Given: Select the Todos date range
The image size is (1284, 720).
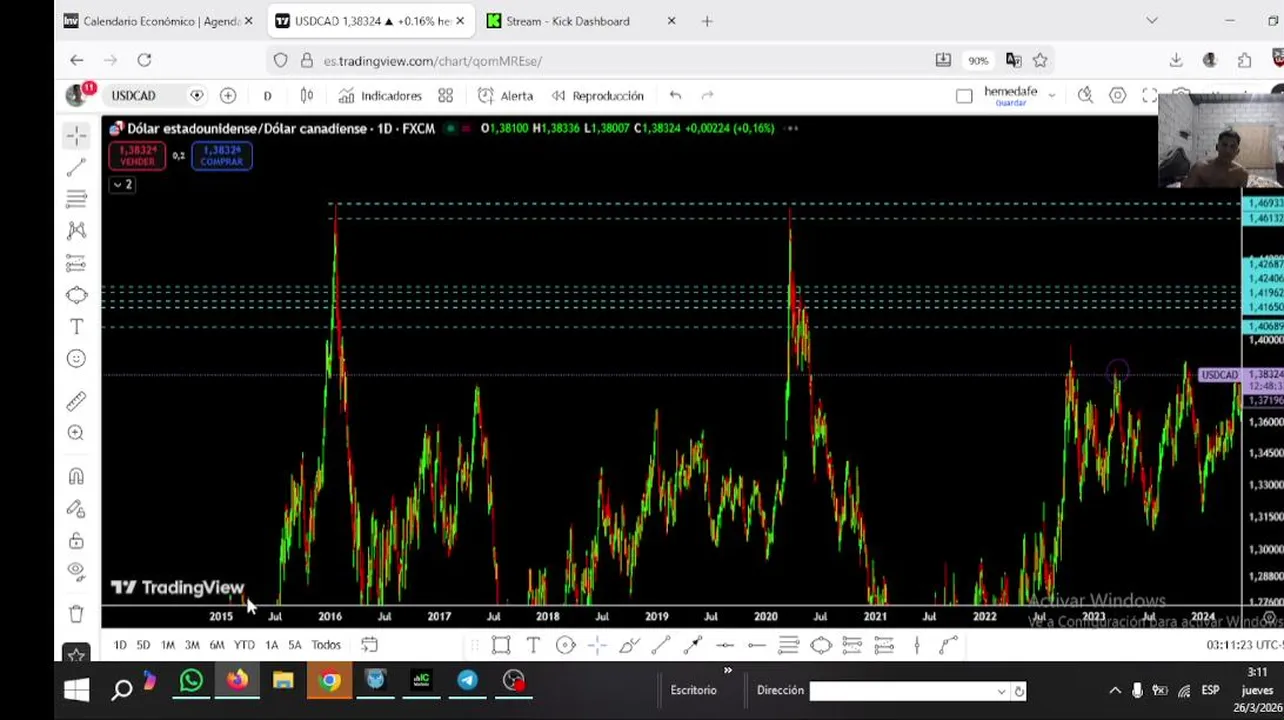Looking at the screenshot, I should 326,645.
